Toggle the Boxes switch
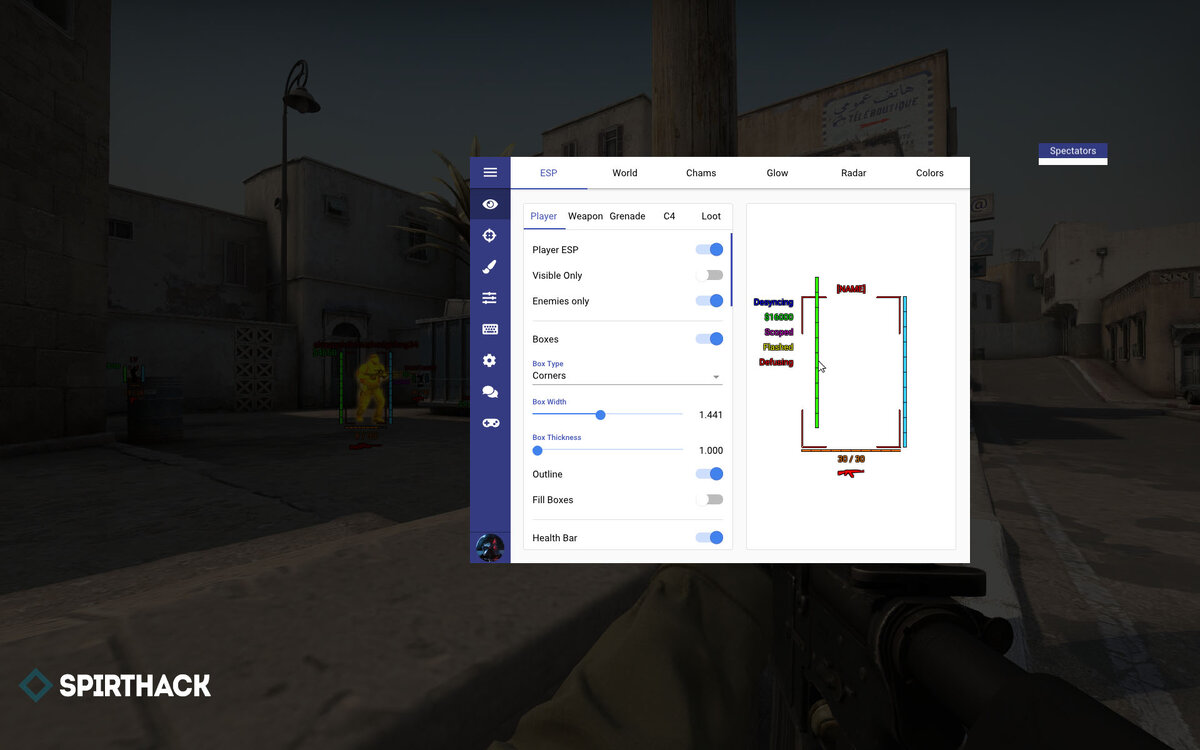1200x750 pixels. [x=710, y=339]
